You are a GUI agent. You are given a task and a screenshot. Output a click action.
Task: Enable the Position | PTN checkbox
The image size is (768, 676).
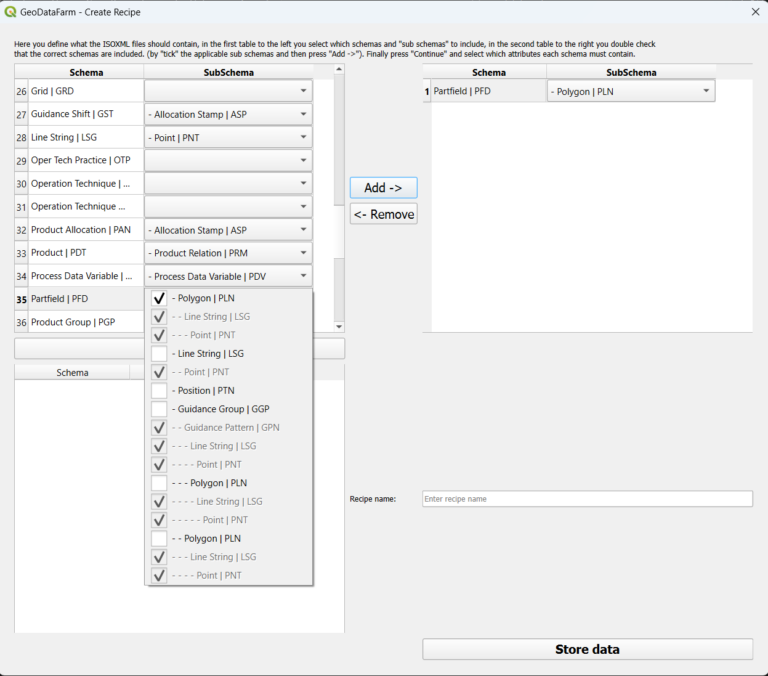pos(159,391)
